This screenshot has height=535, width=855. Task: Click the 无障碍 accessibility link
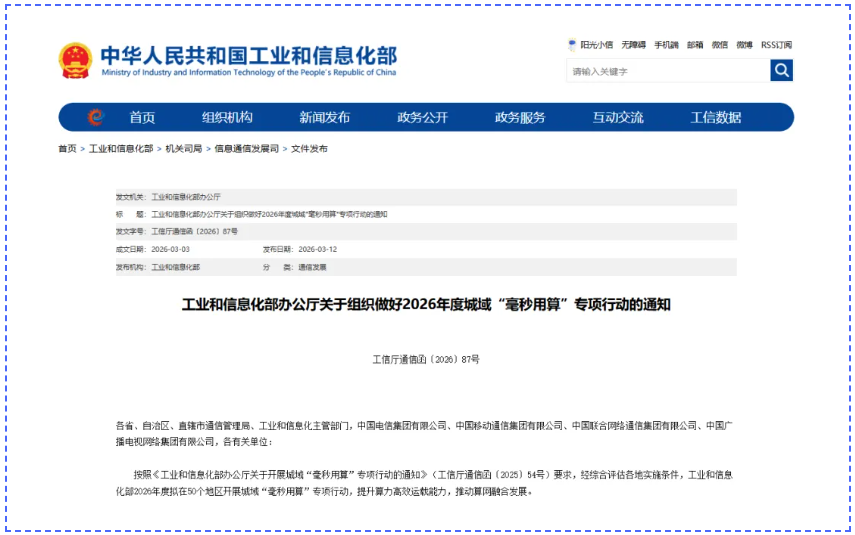point(633,45)
